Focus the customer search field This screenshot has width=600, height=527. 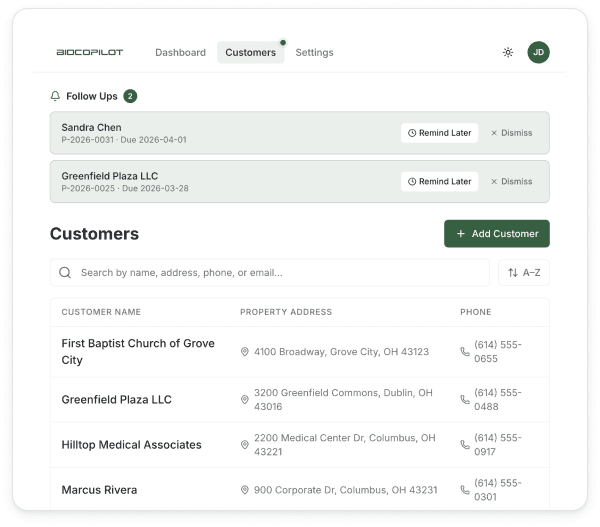[x=270, y=272]
